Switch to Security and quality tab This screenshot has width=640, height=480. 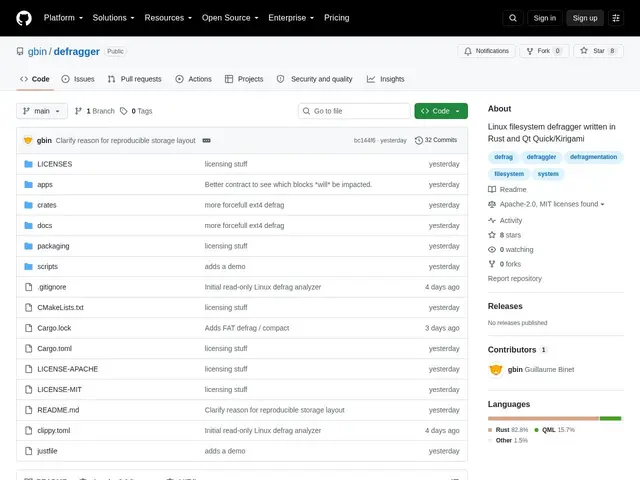point(314,79)
